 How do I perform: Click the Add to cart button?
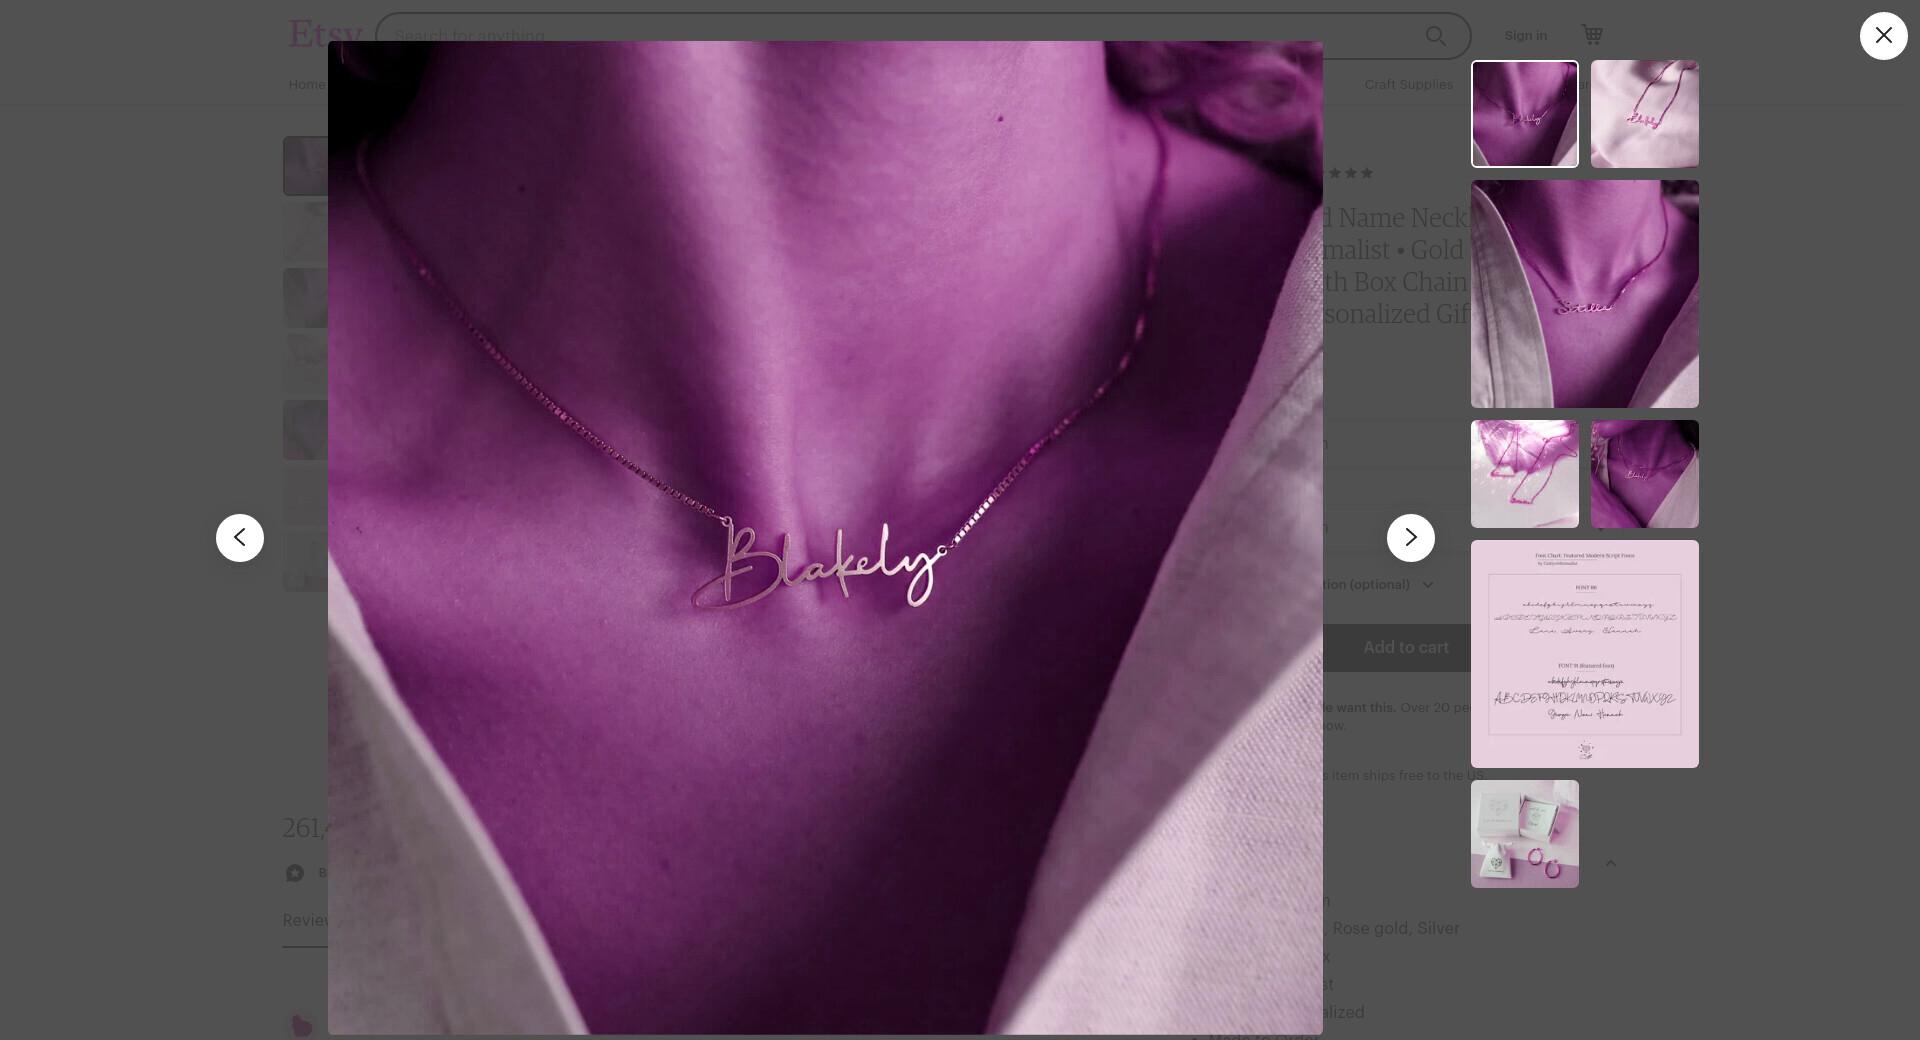[1405, 648]
